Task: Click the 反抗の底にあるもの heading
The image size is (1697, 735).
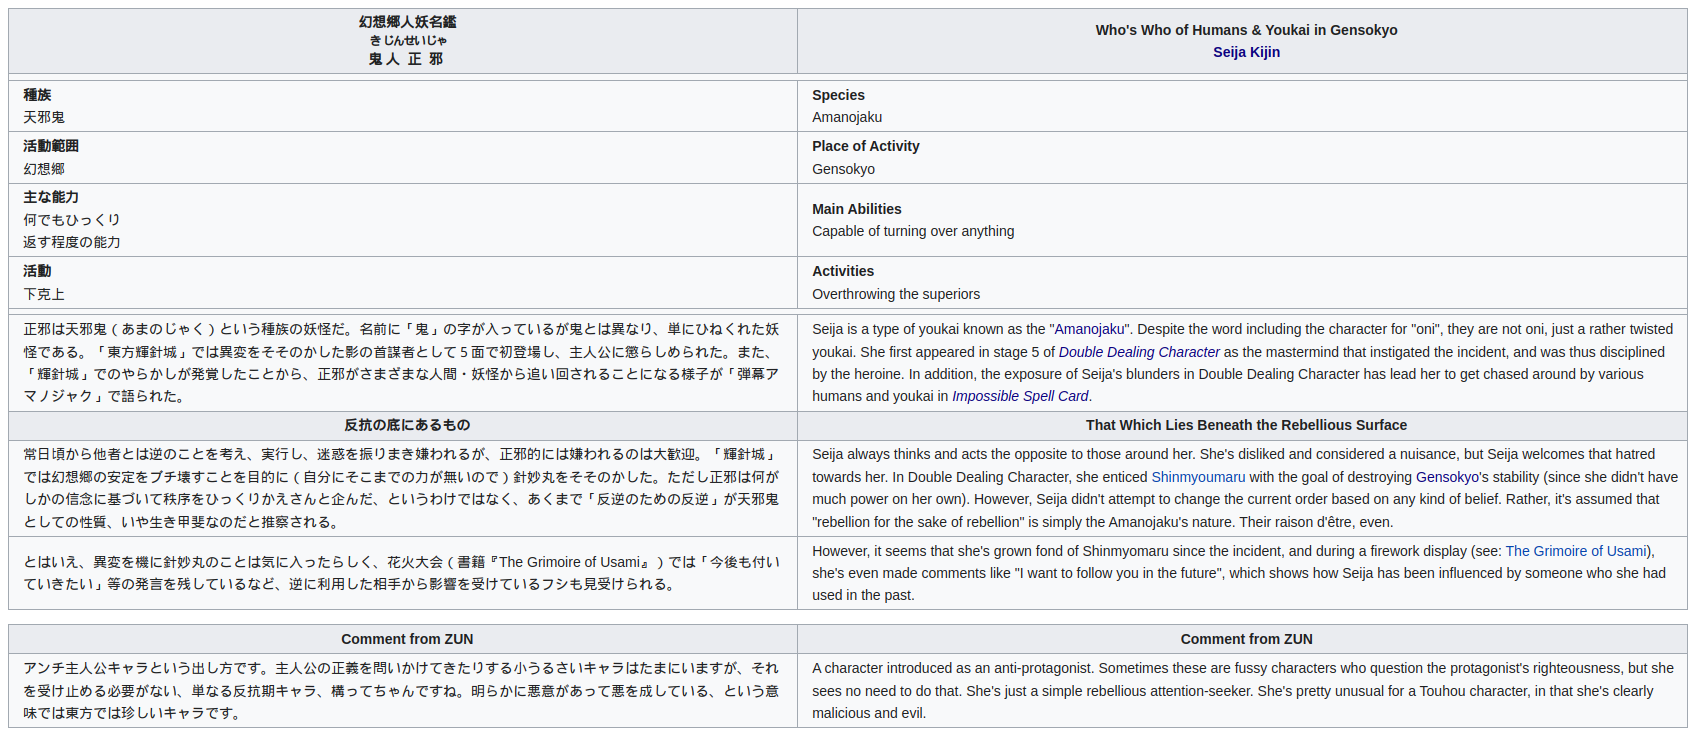Action: (x=407, y=425)
